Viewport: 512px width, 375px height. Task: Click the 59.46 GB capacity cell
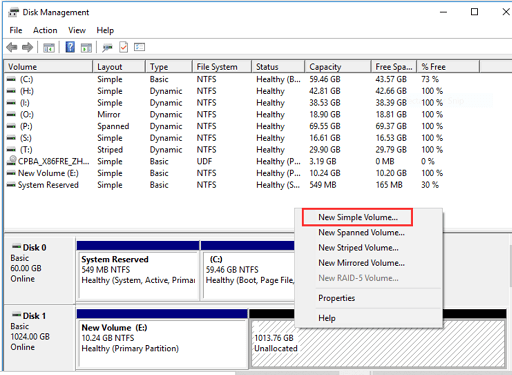pos(325,79)
